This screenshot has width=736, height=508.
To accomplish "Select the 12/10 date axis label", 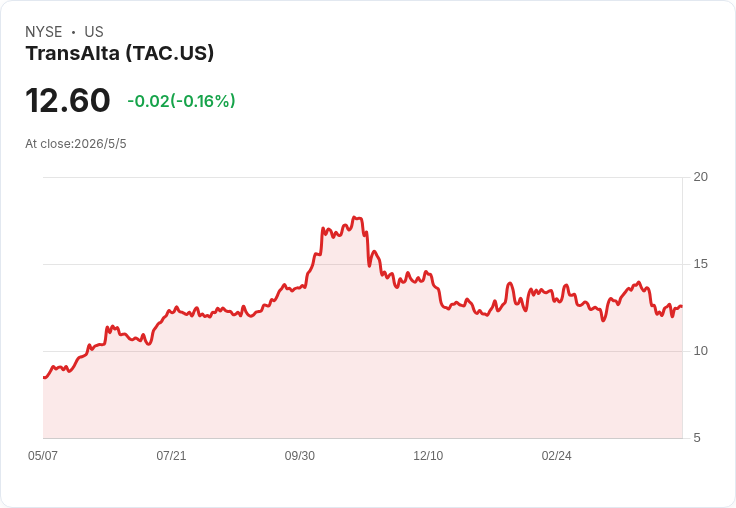I will point(428,456).
